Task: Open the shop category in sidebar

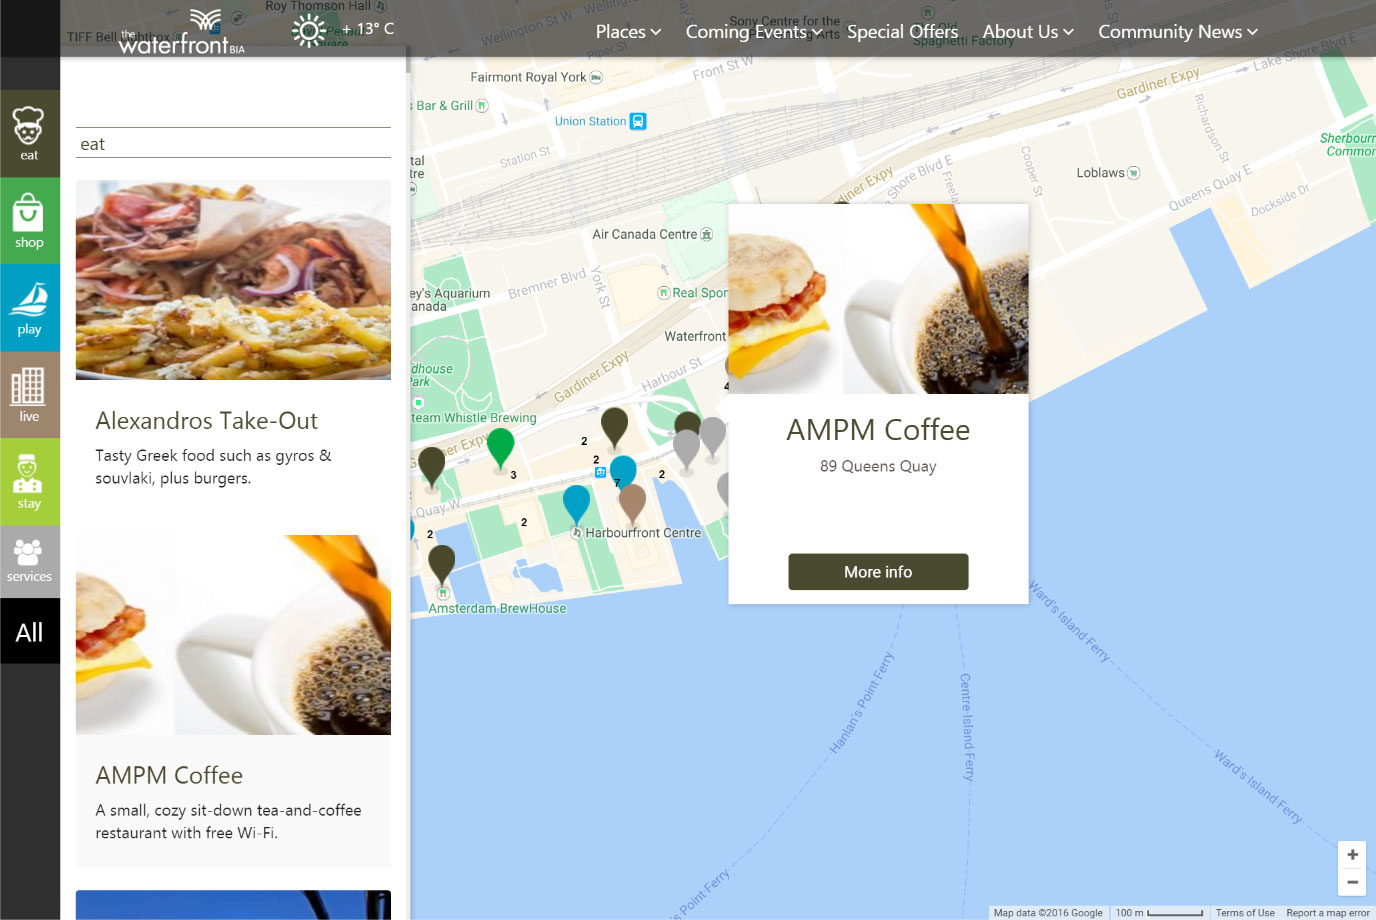Action: click(x=29, y=221)
